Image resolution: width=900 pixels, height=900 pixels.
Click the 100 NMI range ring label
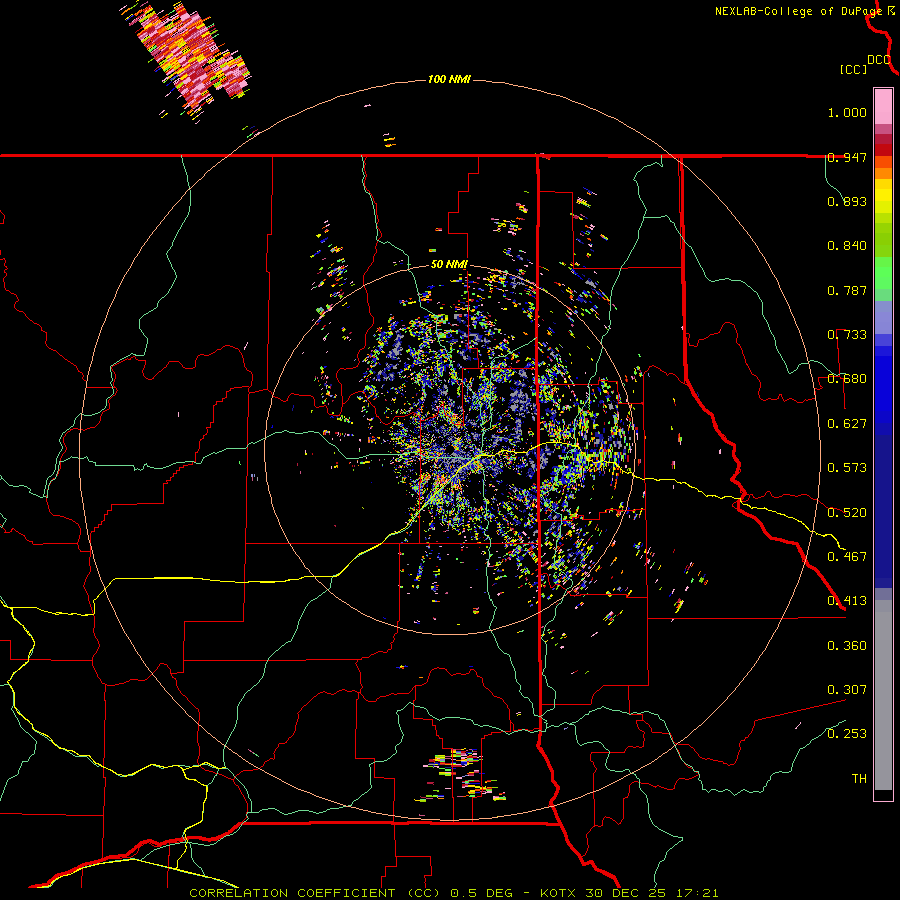(449, 79)
